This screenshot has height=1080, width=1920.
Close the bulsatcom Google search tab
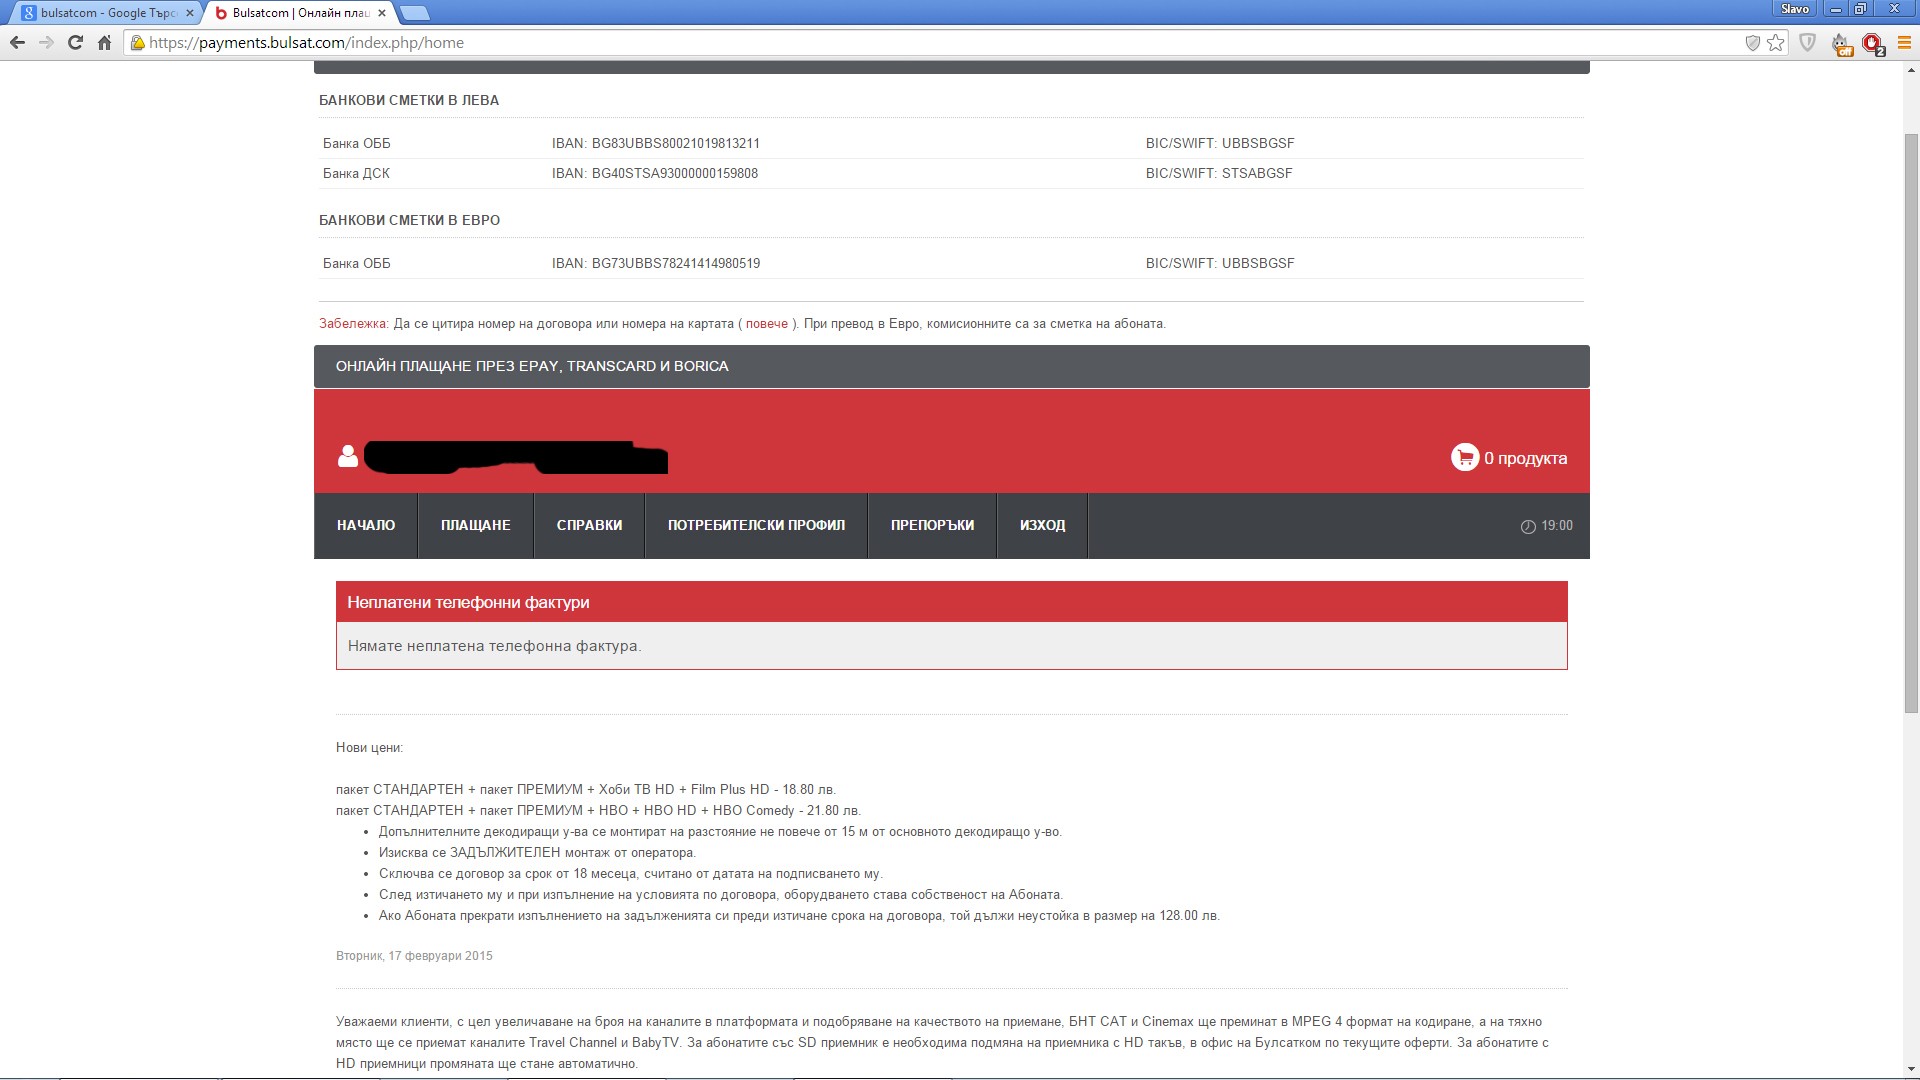(x=190, y=13)
